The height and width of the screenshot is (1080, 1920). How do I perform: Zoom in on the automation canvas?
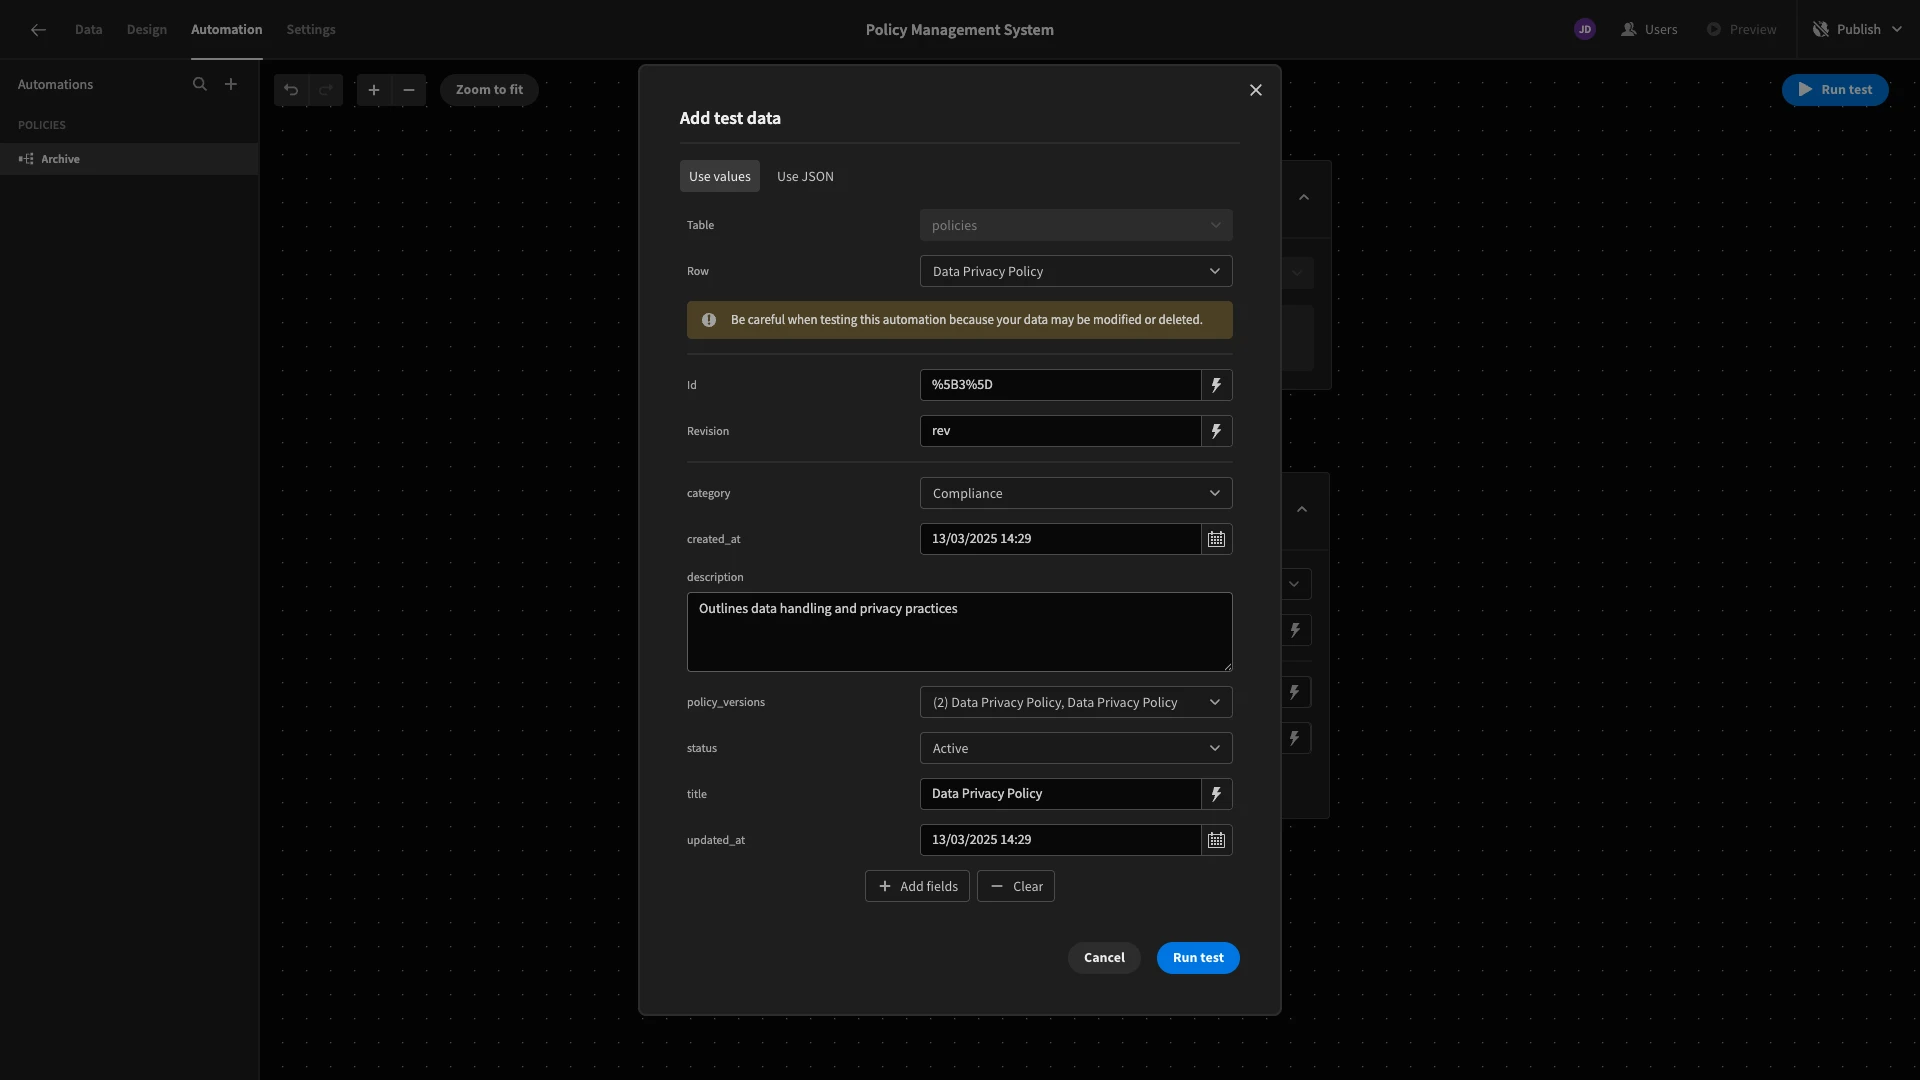374,90
